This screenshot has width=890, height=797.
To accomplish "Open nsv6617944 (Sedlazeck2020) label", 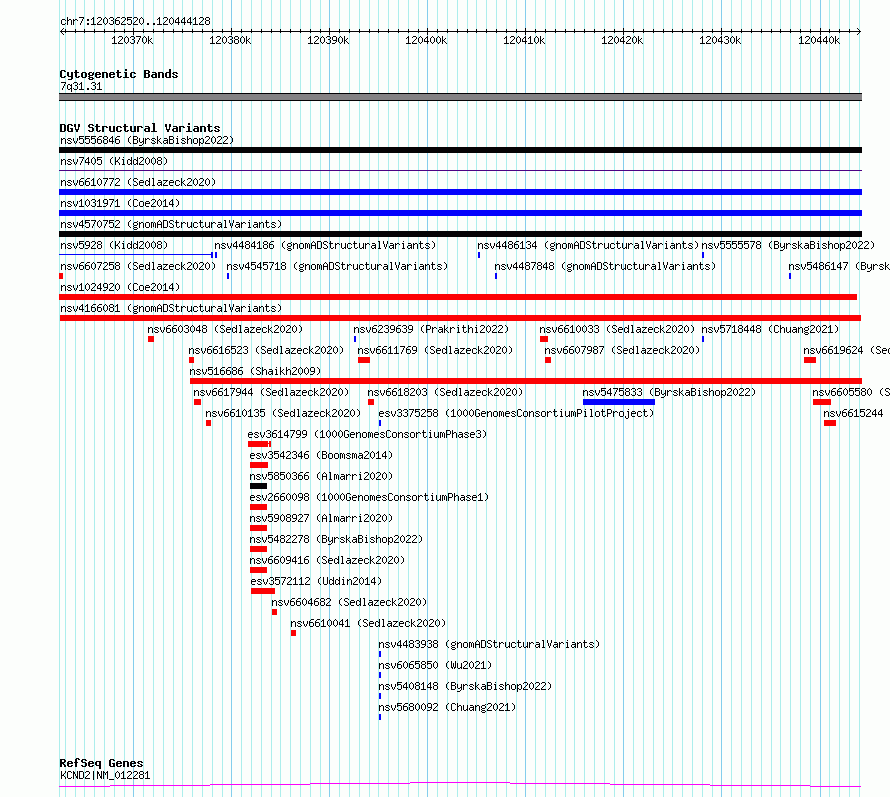I will click(271, 392).
